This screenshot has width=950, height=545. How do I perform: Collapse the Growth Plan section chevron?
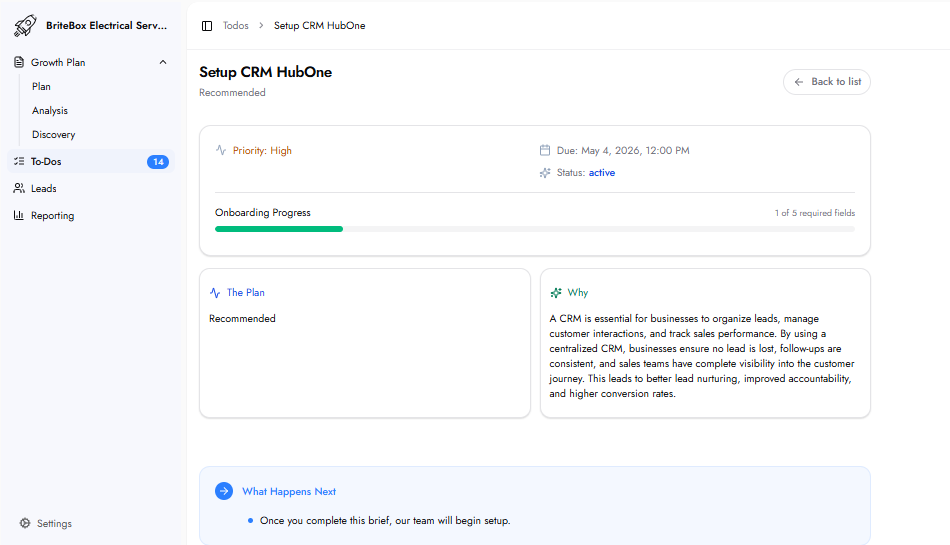pos(163,62)
